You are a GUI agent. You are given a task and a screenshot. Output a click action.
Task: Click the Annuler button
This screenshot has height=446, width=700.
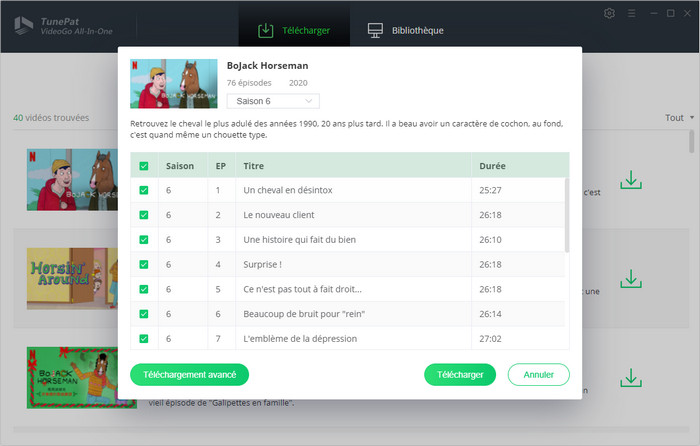pyautogui.click(x=538, y=375)
